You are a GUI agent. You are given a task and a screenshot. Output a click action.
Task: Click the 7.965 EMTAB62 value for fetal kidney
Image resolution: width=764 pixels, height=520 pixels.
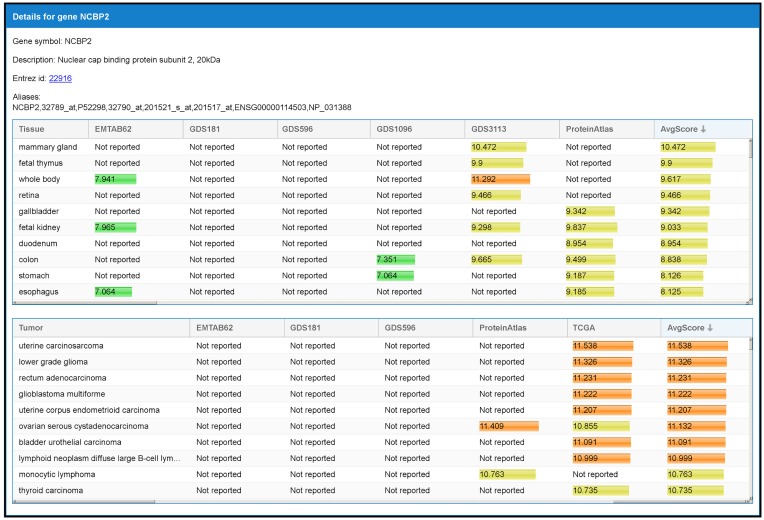point(115,228)
